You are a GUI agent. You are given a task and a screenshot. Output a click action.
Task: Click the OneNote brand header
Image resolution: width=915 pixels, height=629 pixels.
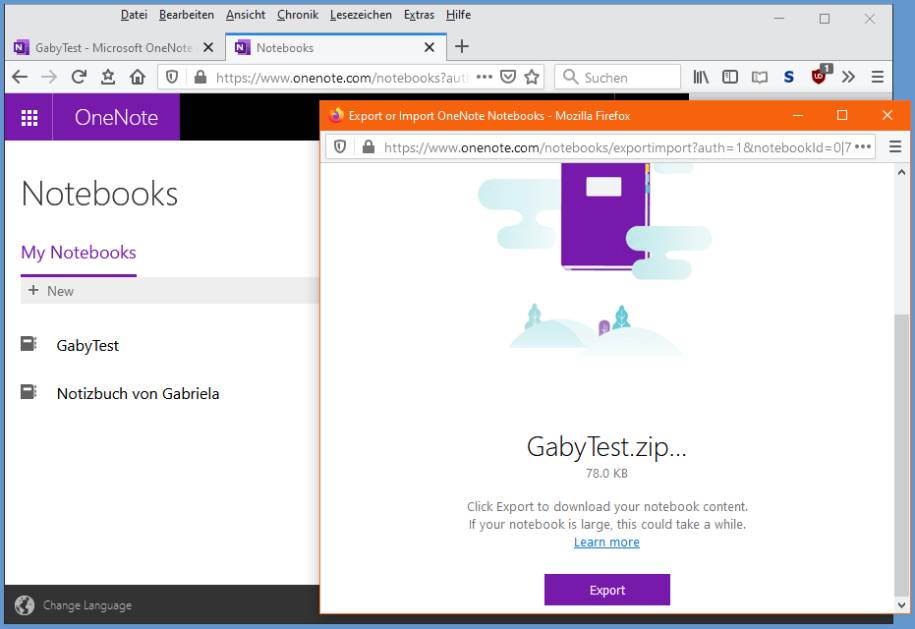116,117
